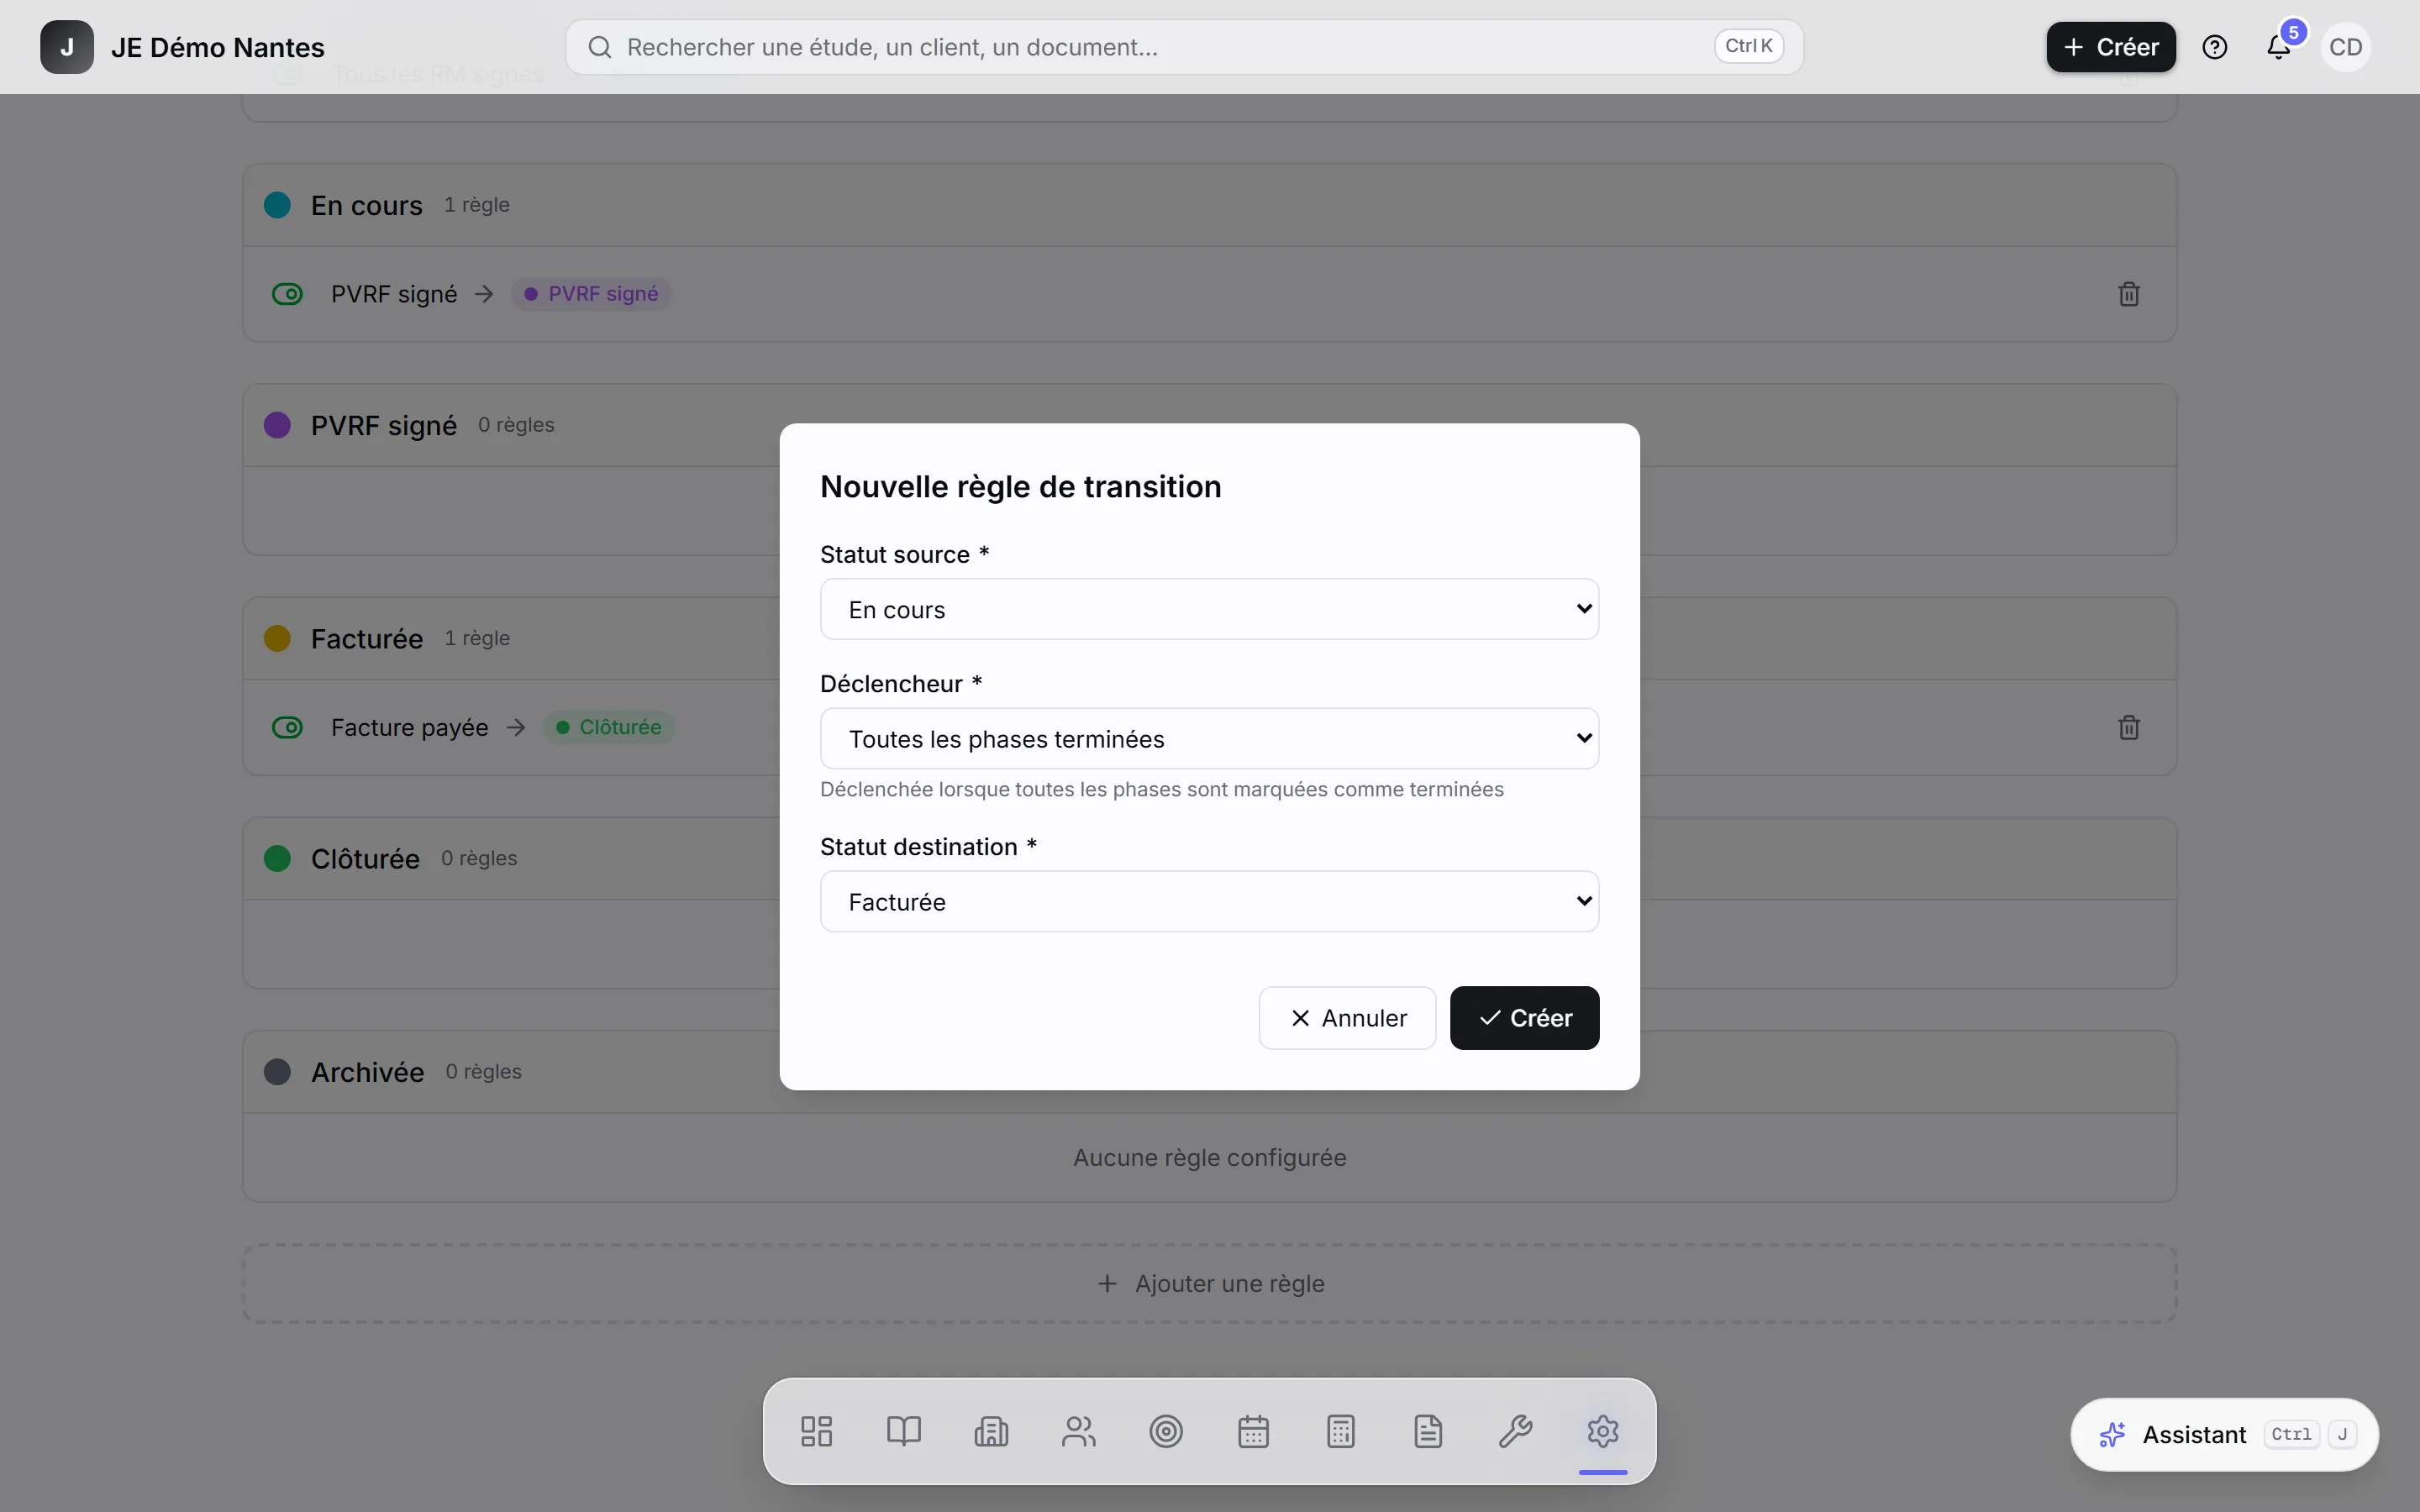The height and width of the screenshot is (1512, 2420).
Task: Open the target icon in the bottom dock
Action: 1166,1431
